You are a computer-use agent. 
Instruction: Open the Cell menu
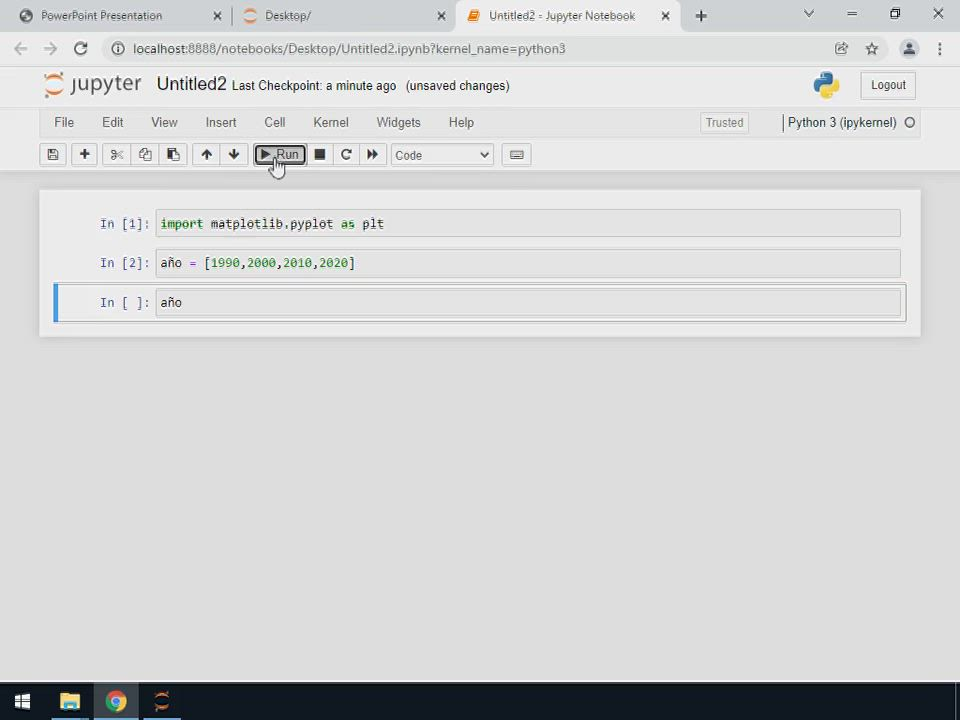pyautogui.click(x=275, y=122)
